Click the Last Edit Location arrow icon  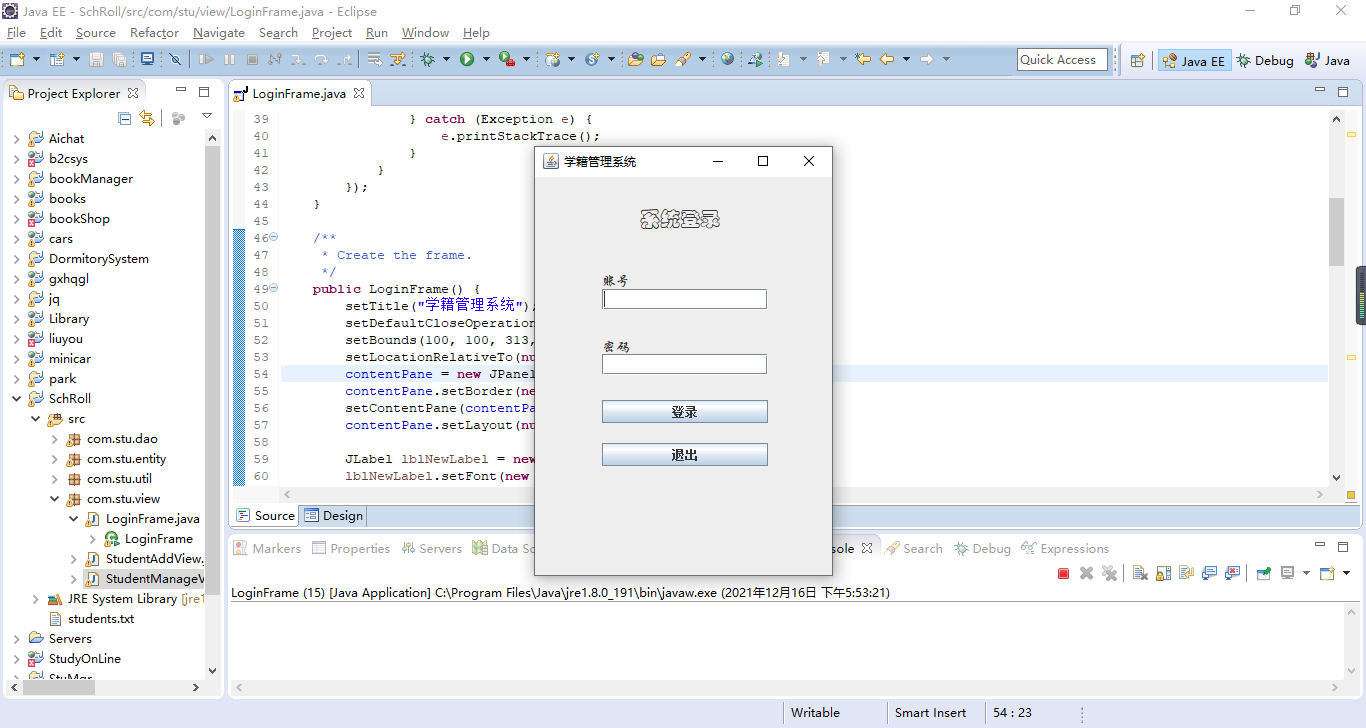[x=863, y=60]
